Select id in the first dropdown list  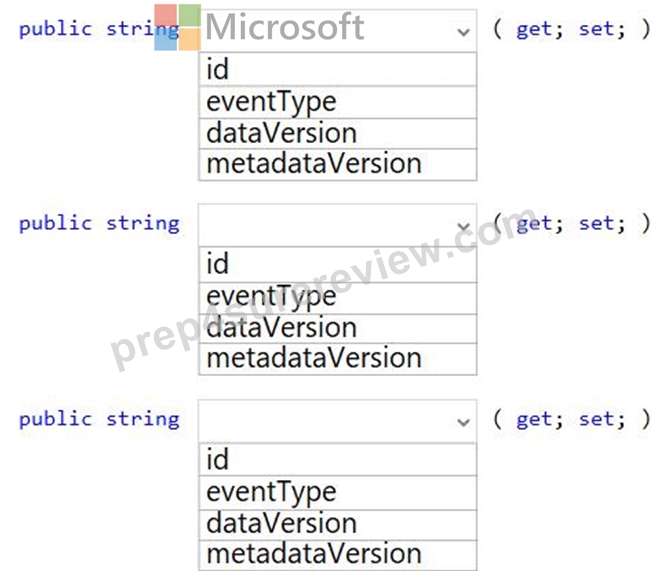click(x=338, y=69)
